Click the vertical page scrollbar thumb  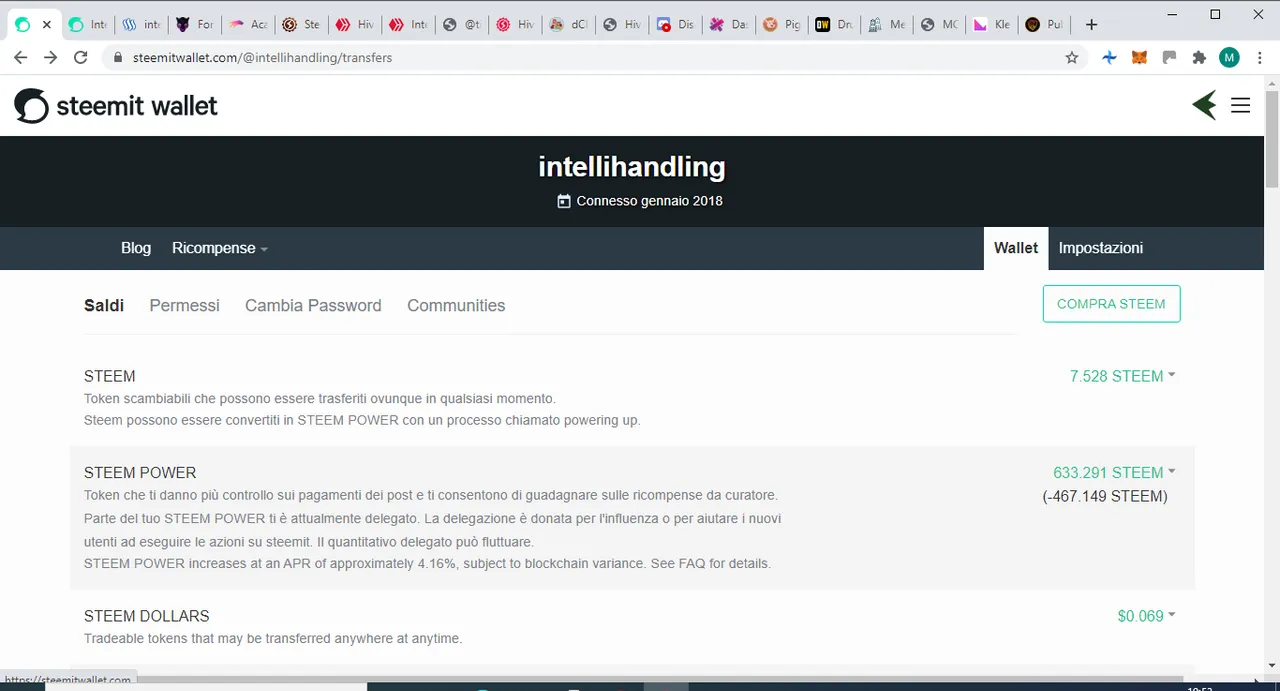pos(1272,140)
